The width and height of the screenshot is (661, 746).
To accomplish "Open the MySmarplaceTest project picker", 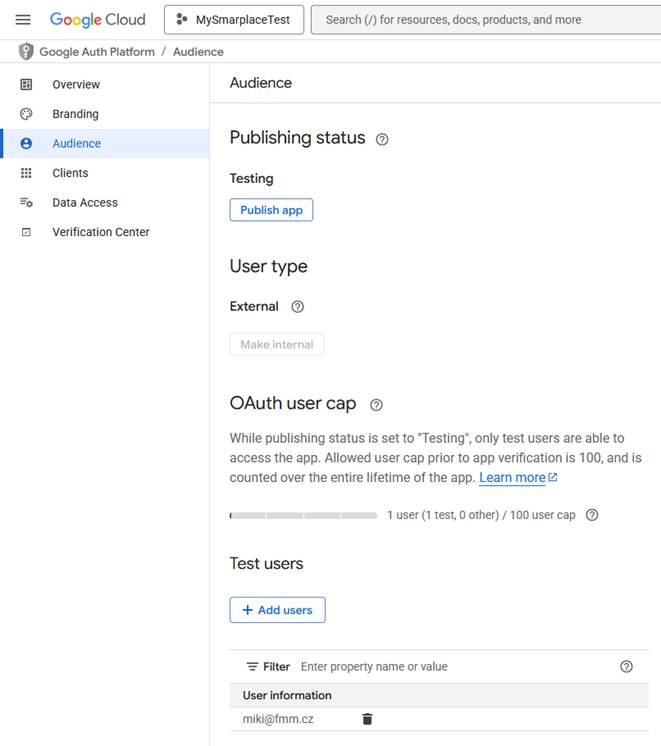I will click(x=234, y=20).
